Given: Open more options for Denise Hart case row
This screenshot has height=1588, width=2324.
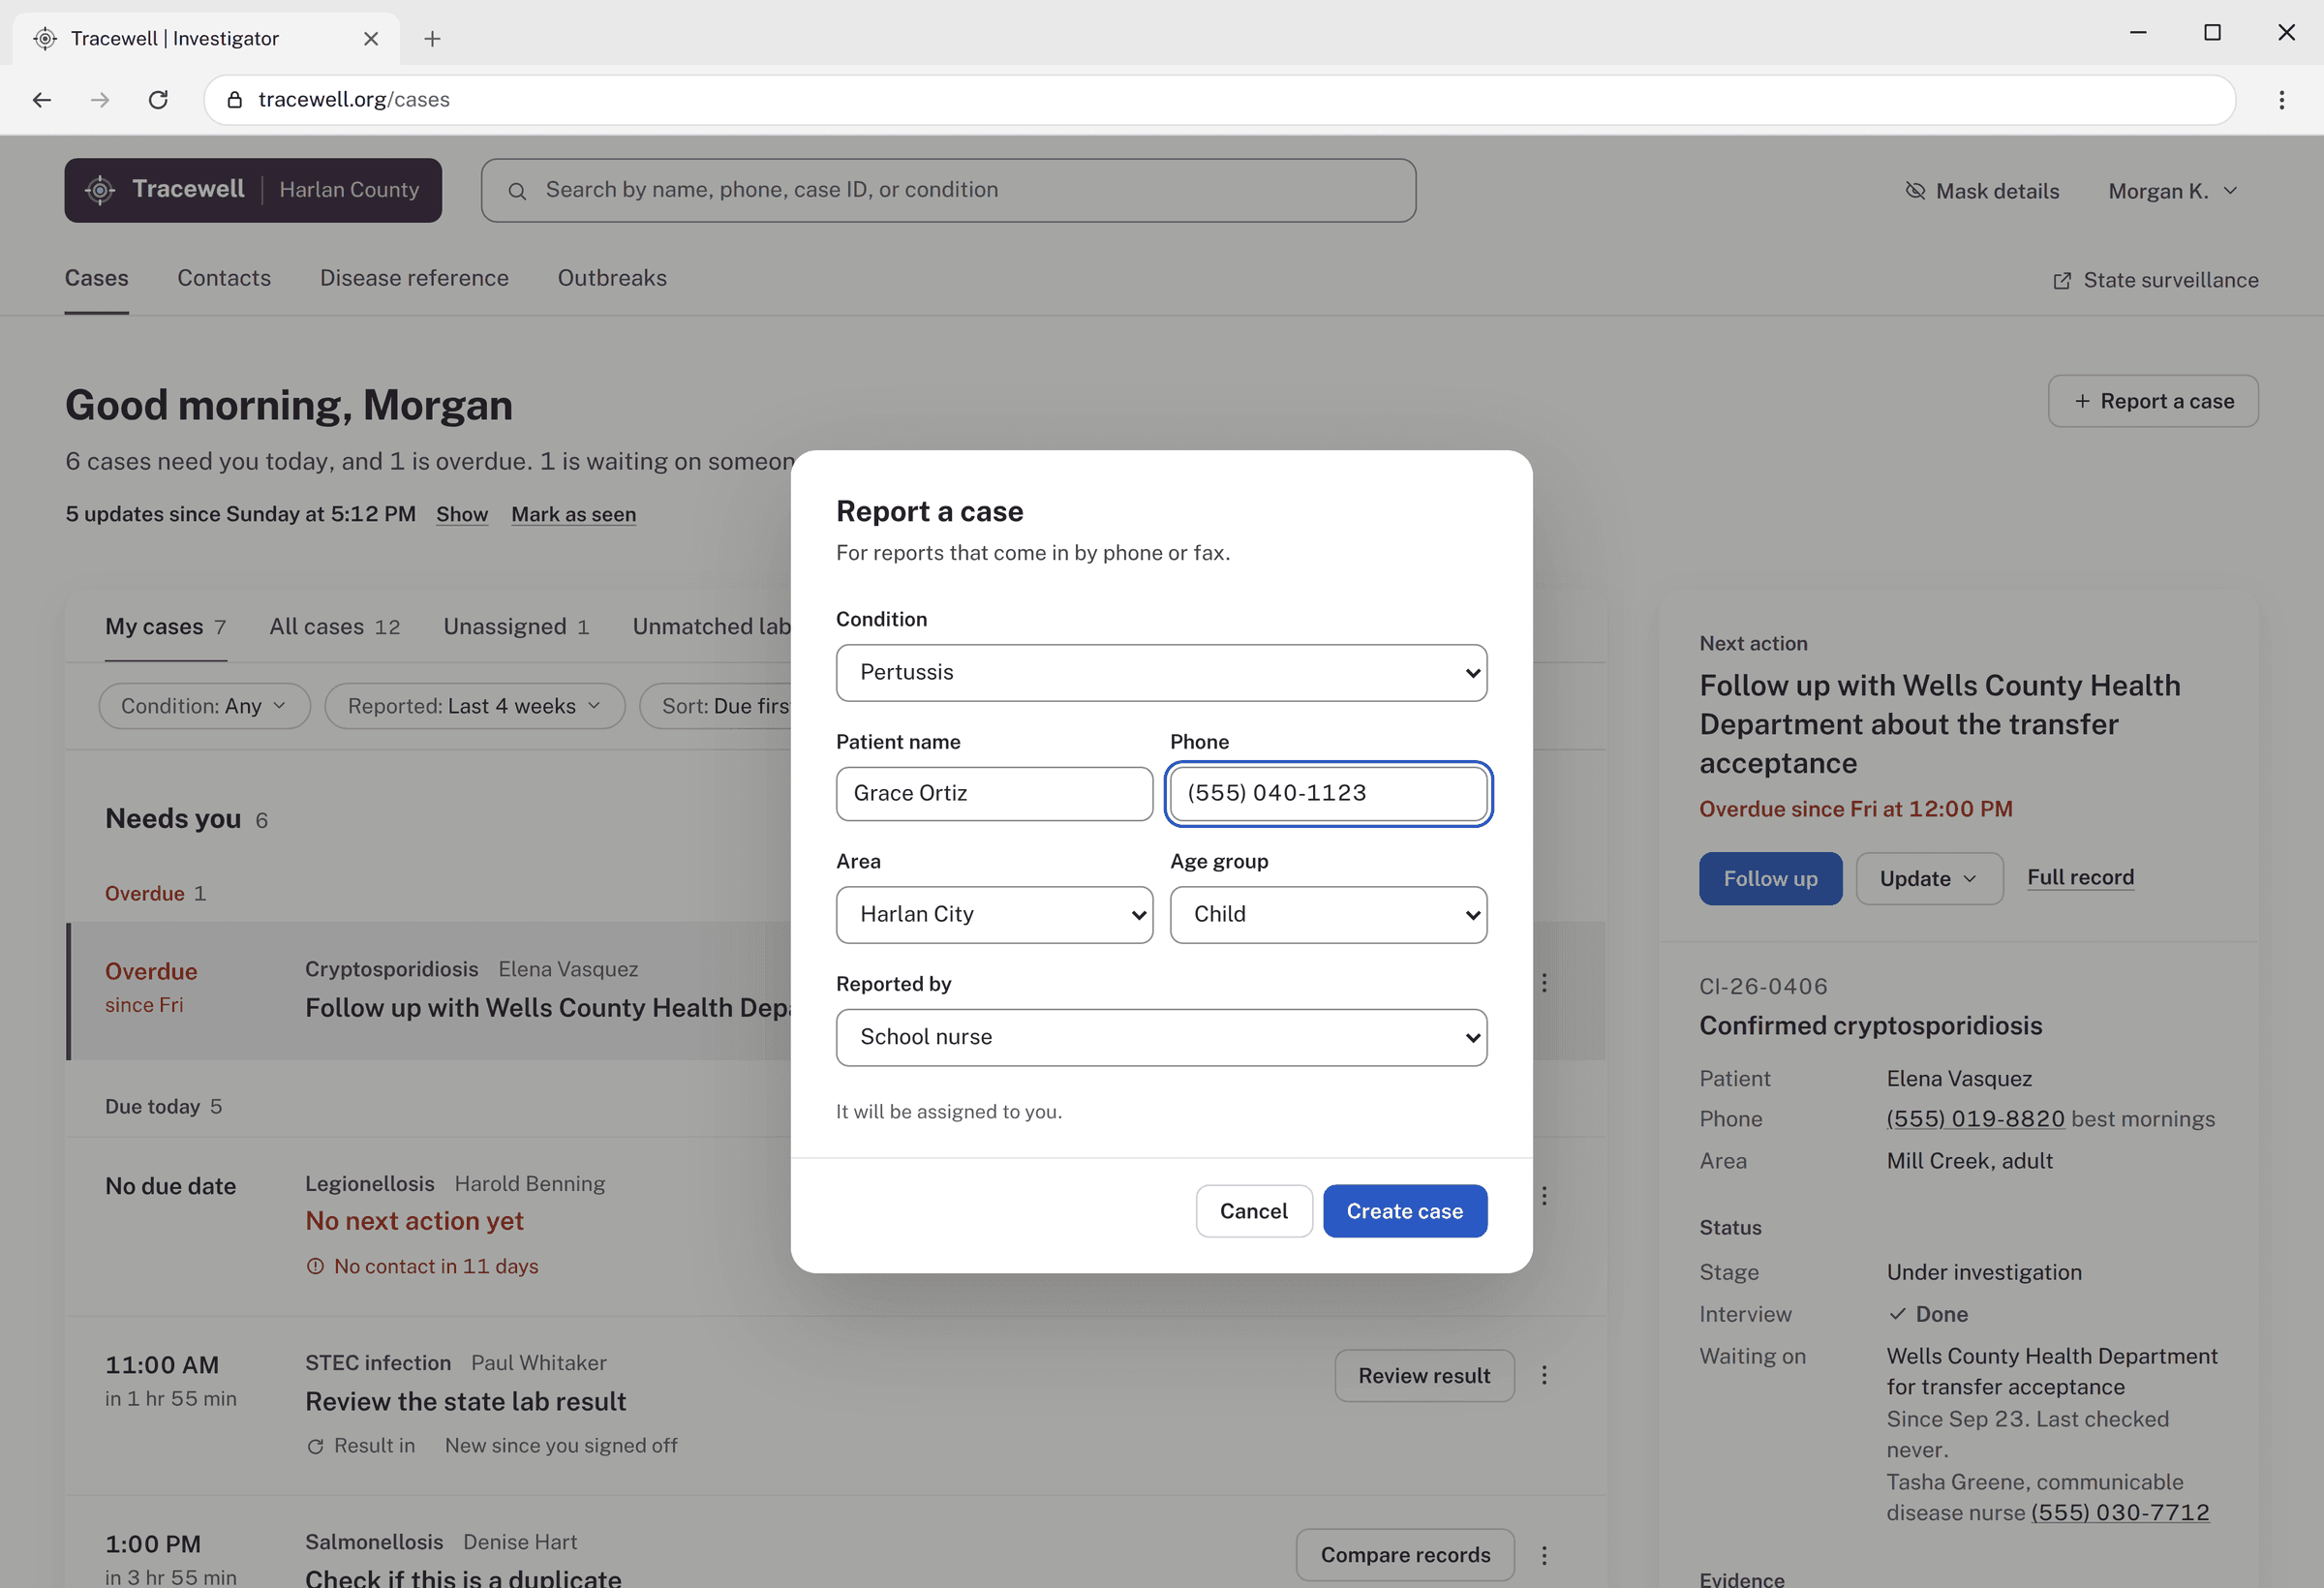Looking at the screenshot, I should coord(1544,1555).
